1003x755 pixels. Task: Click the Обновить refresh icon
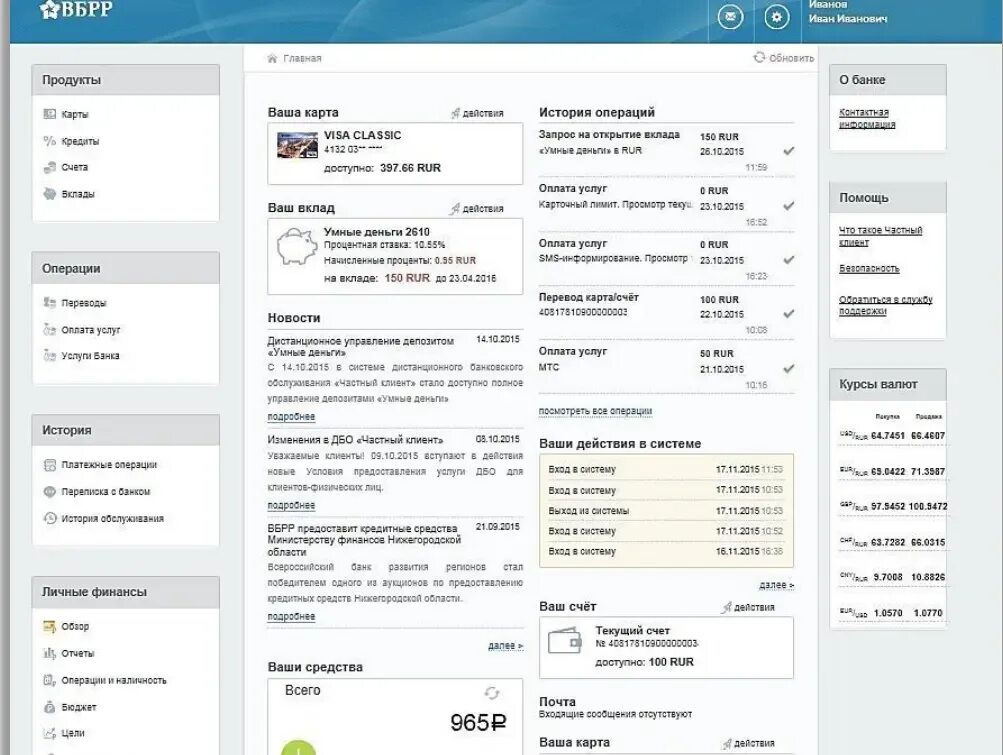[759, 58]
